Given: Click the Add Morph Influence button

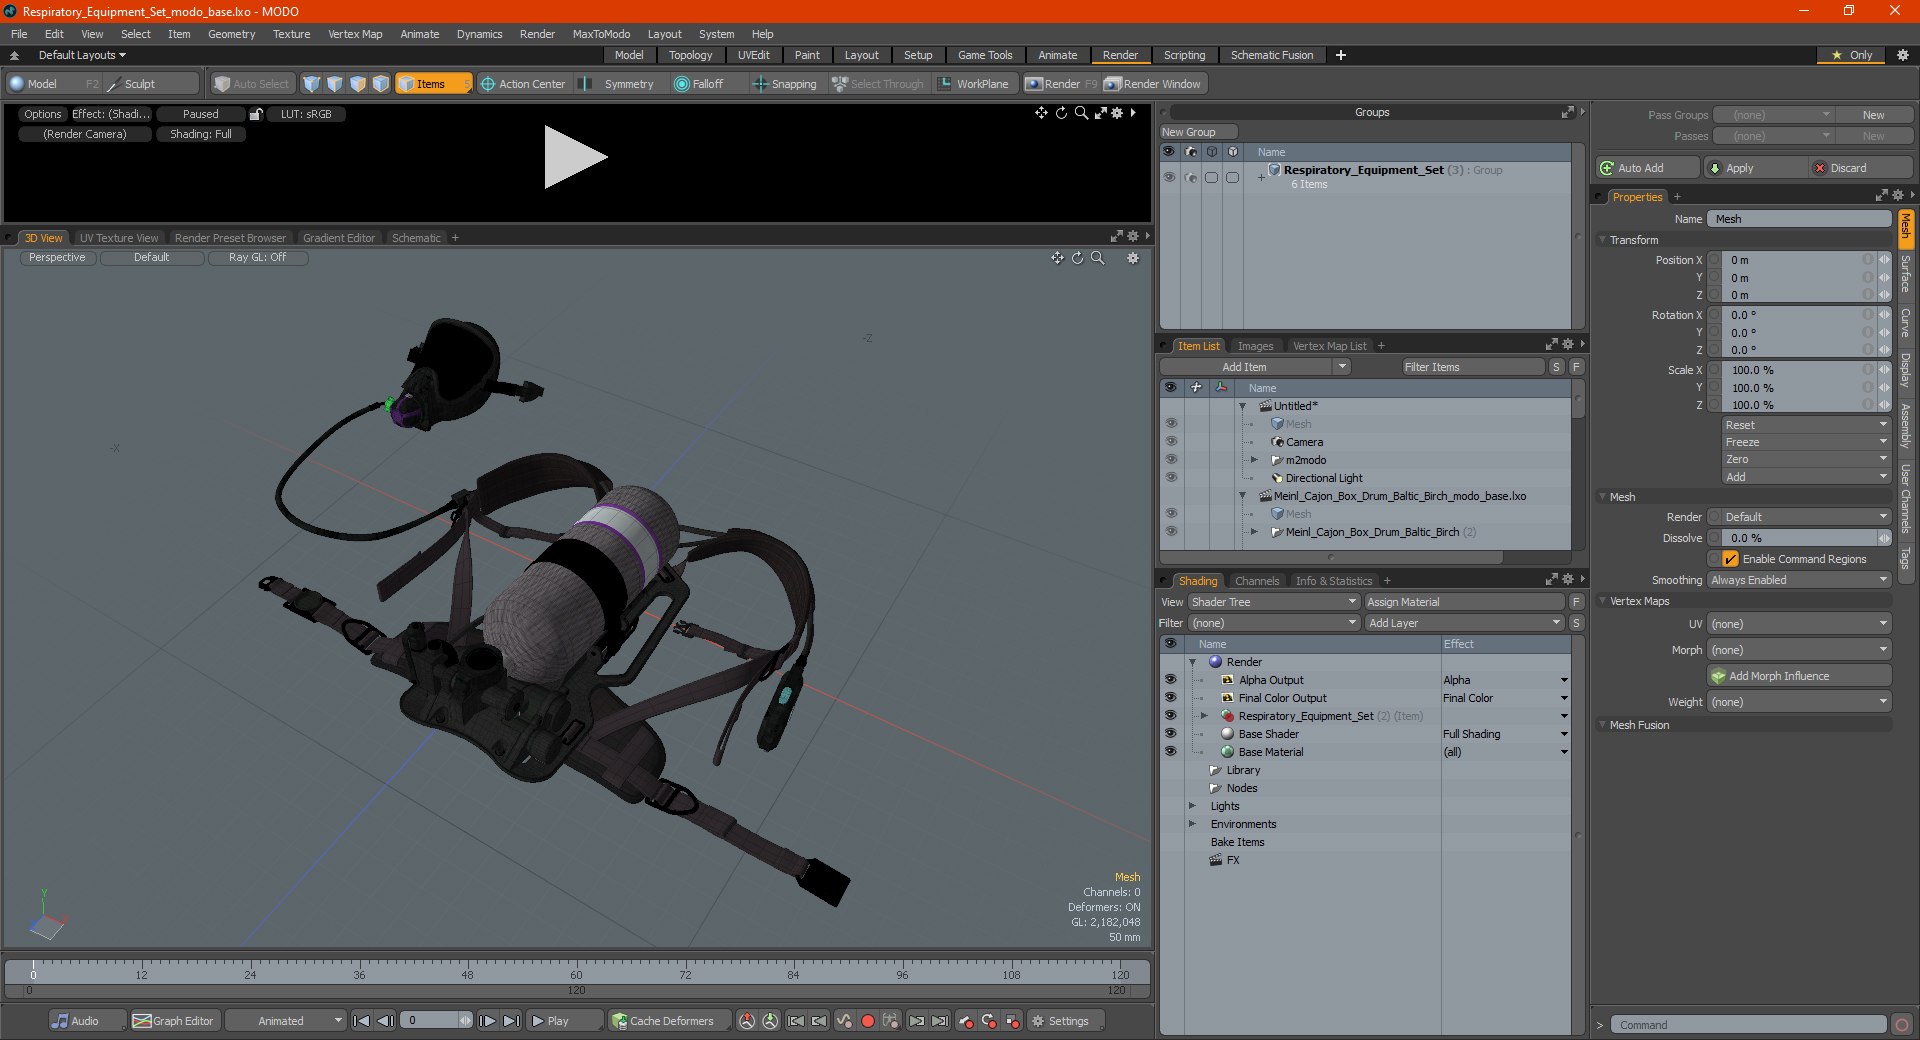Looking at the screenshot, I should coord(1799,676).
